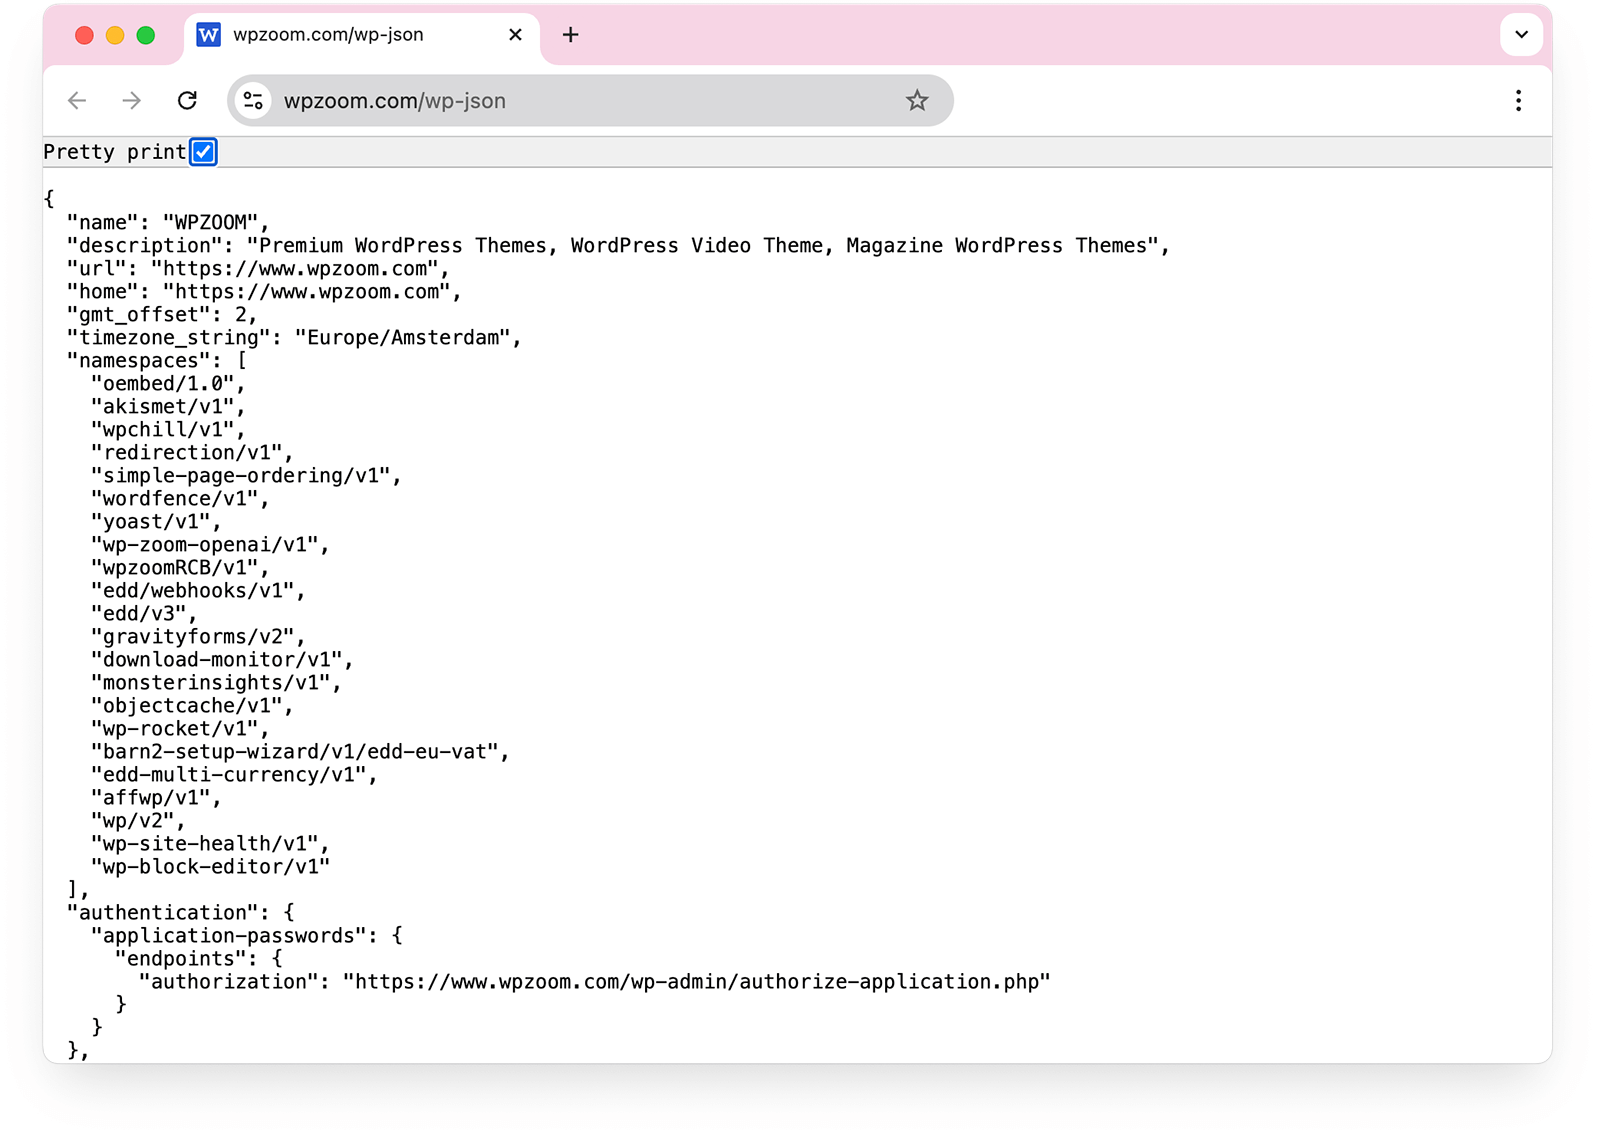Click the "edd-multi-currency/v1" namespace entry

coord(233,775)
